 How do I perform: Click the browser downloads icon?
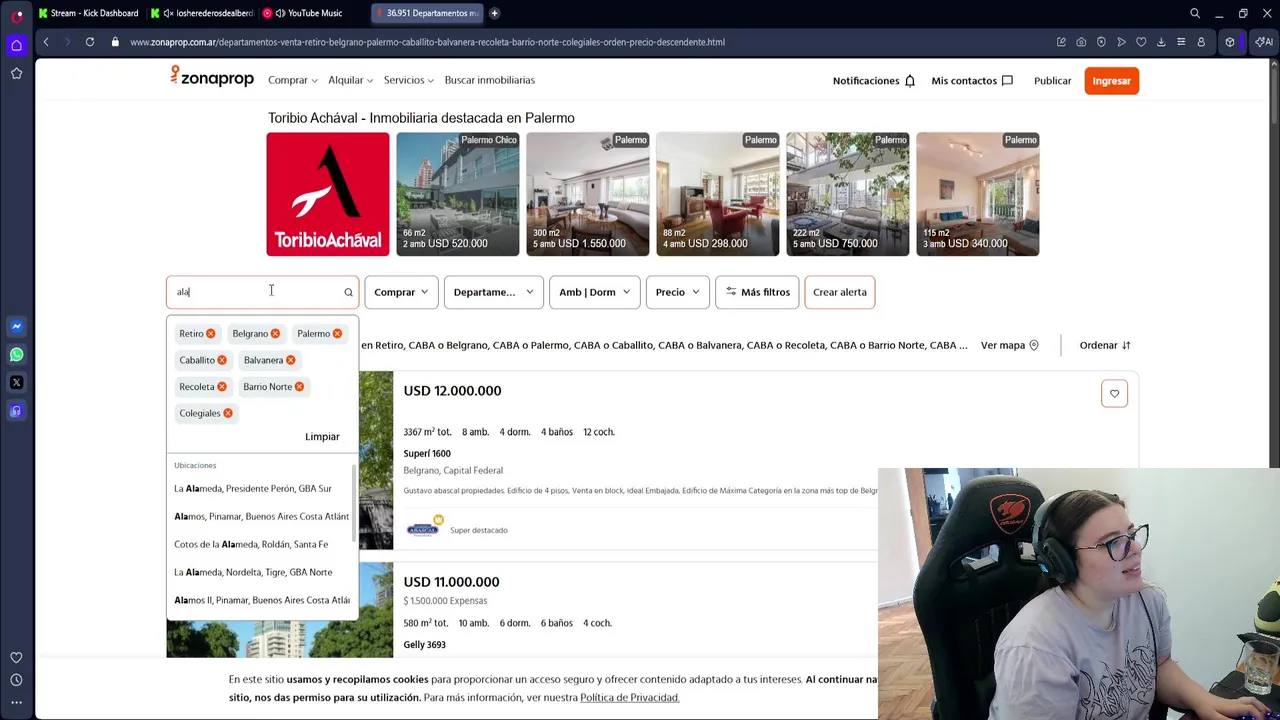click(1161, 42)
